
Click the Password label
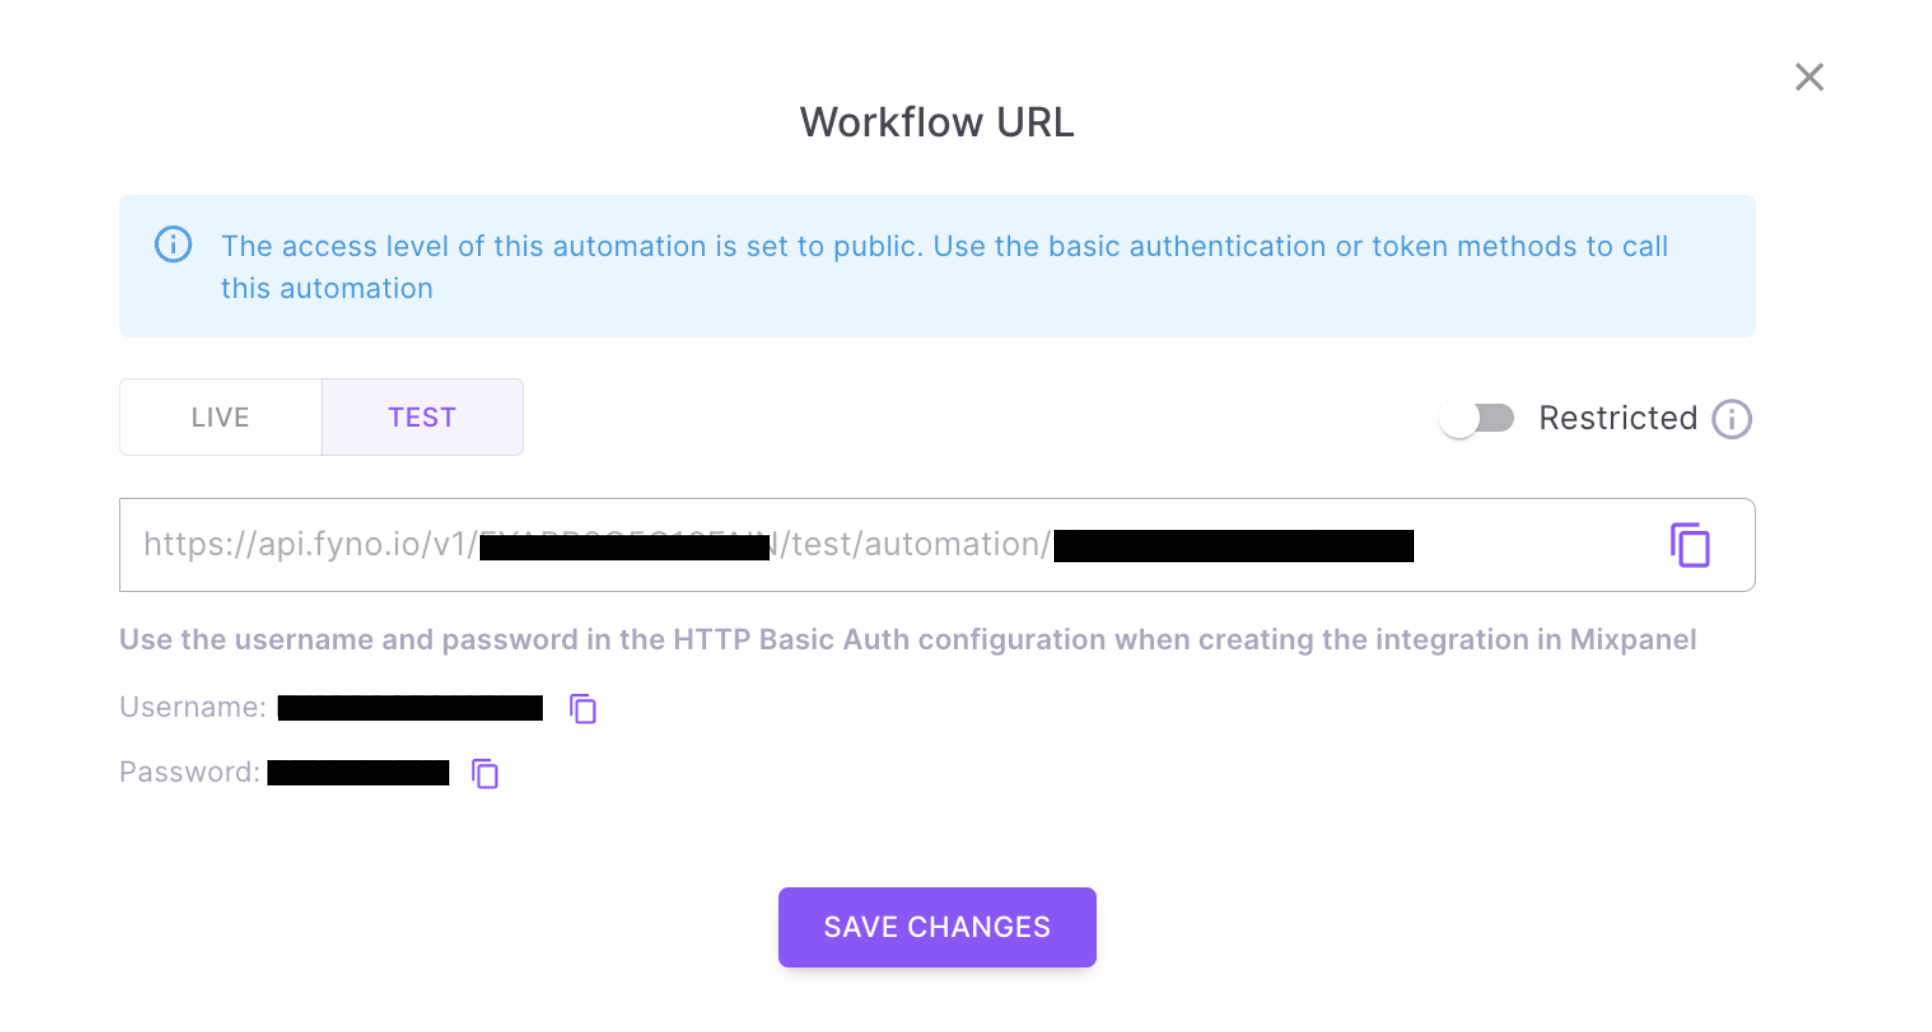pyautogui.click(x=188, y=772)
